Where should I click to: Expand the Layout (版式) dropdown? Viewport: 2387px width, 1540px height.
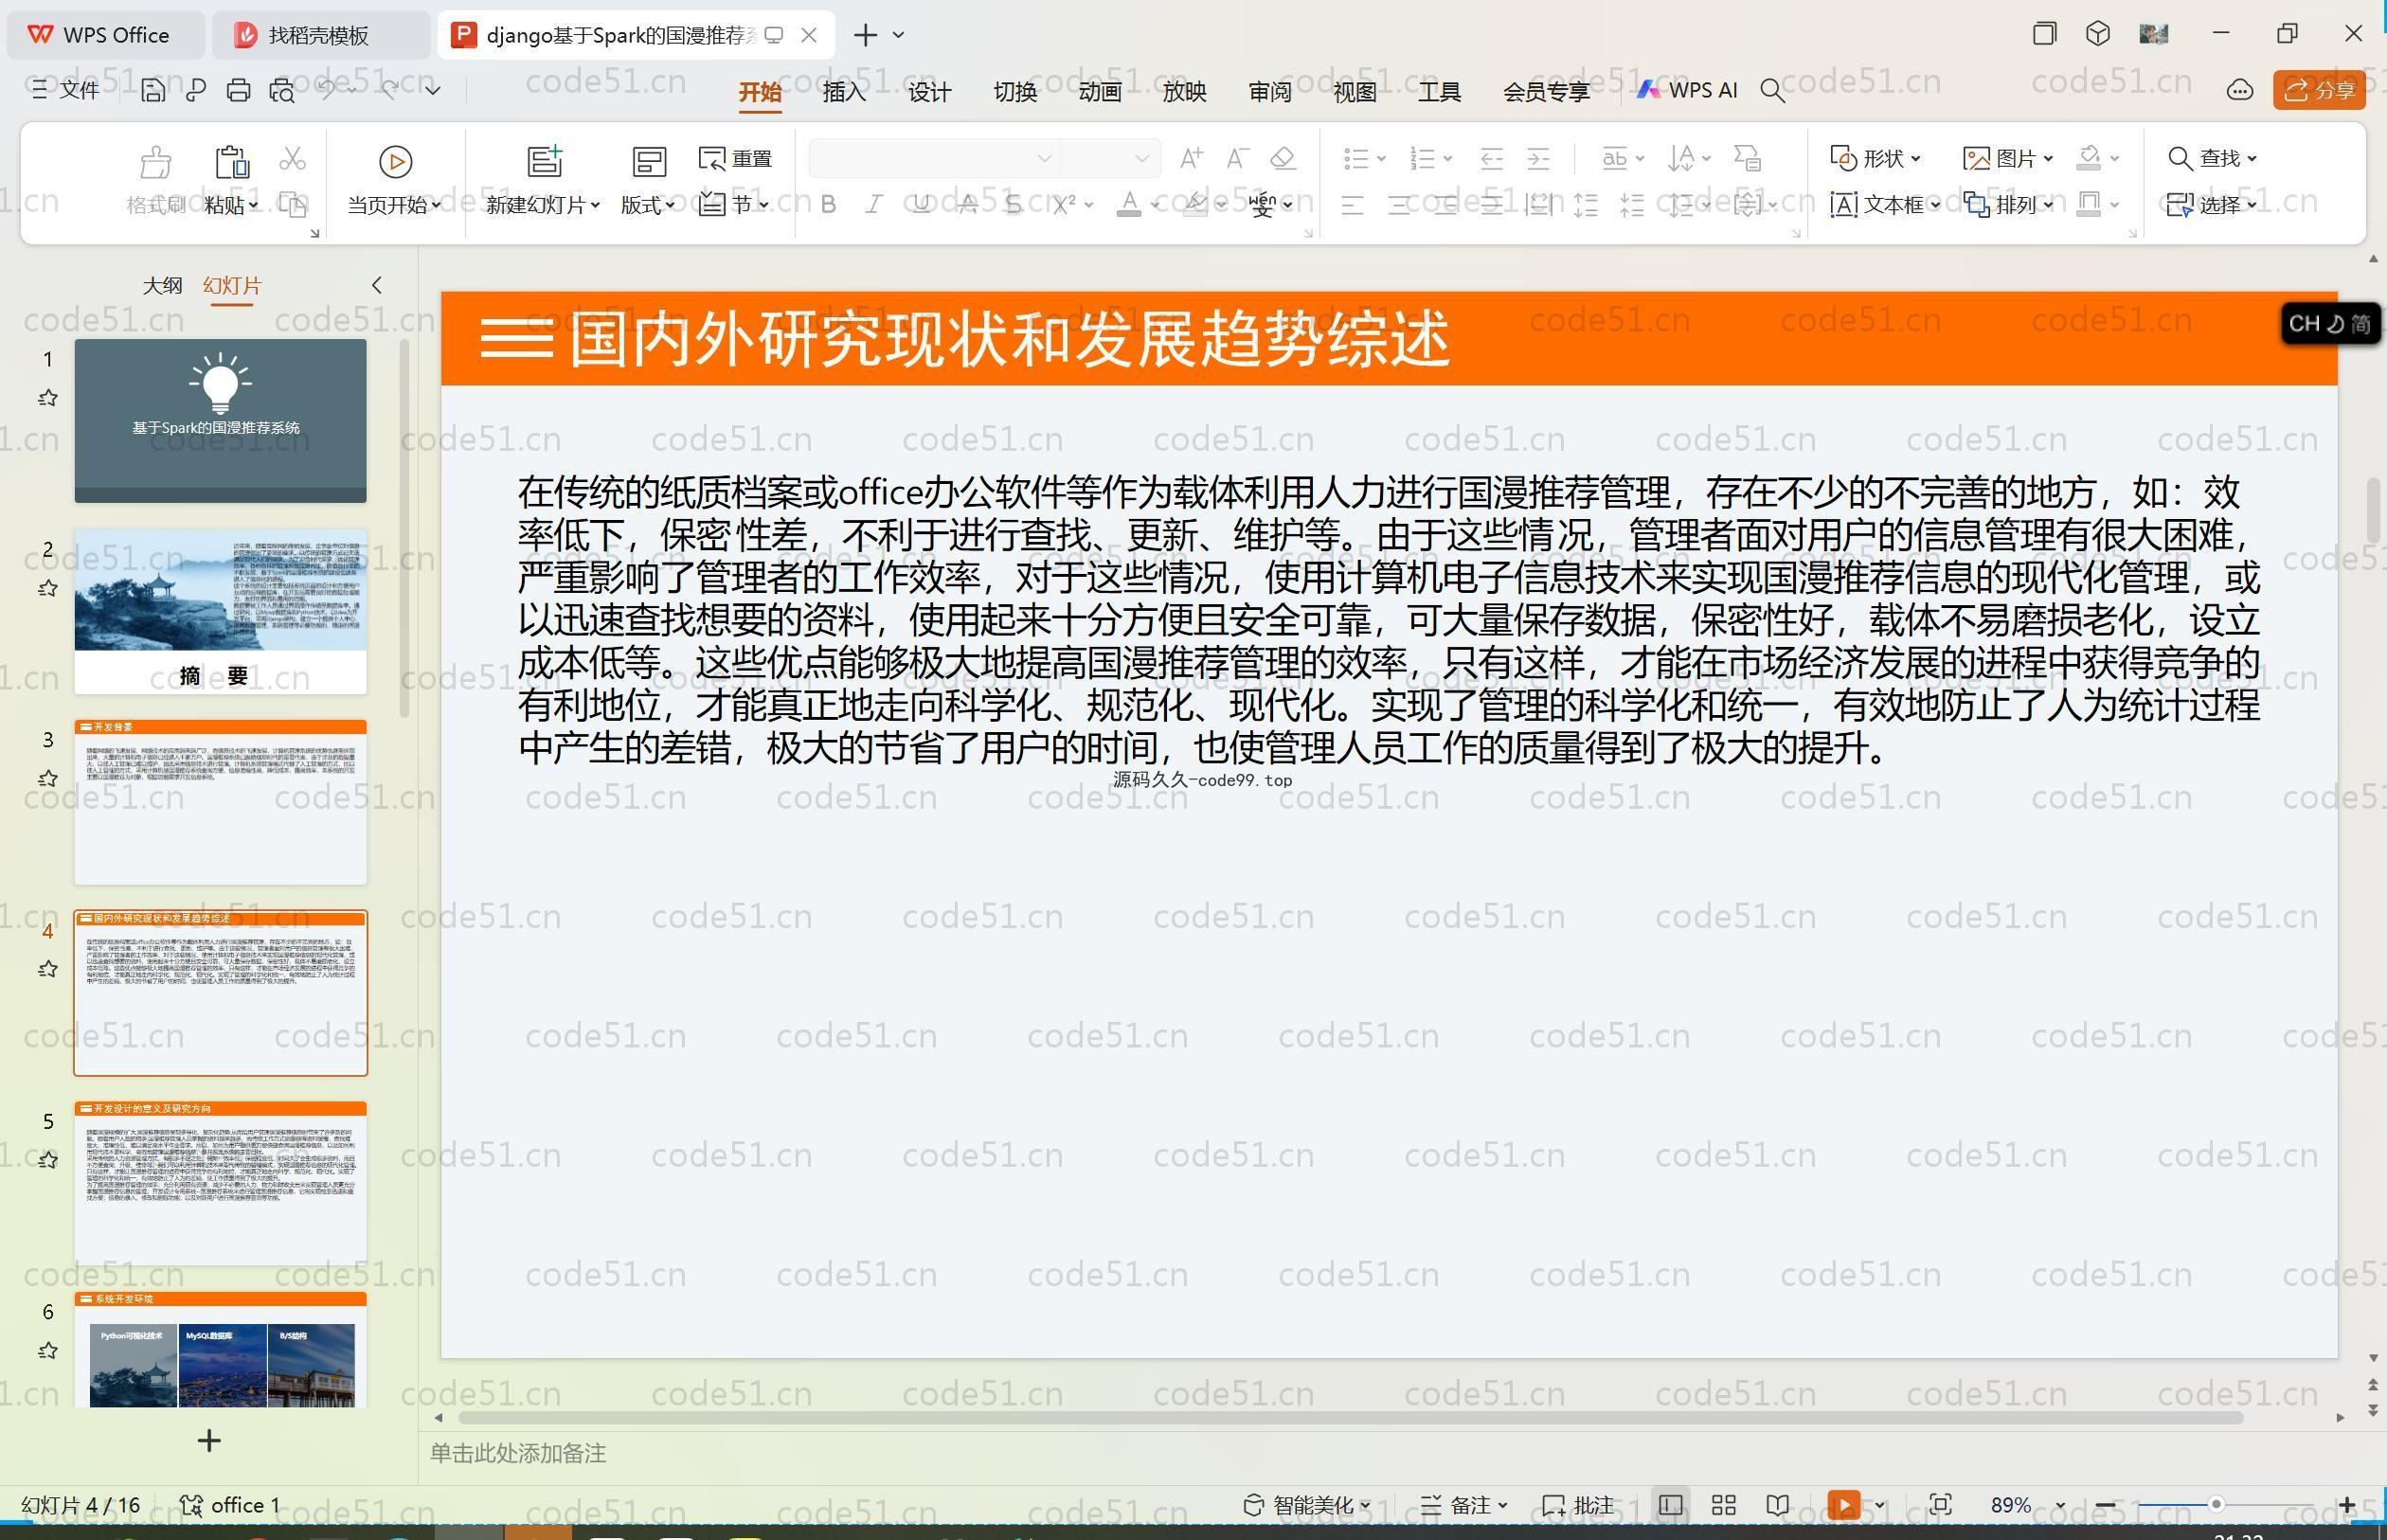pos(647,205)
